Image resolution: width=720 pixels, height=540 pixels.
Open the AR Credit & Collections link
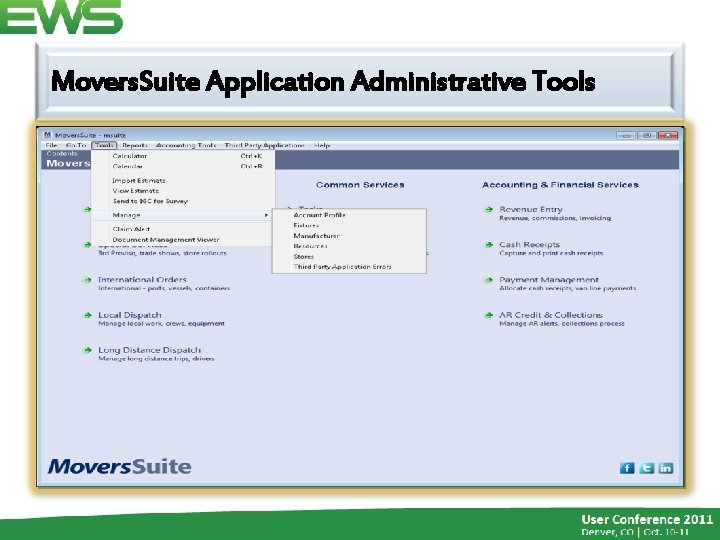(x=551, y=315)
